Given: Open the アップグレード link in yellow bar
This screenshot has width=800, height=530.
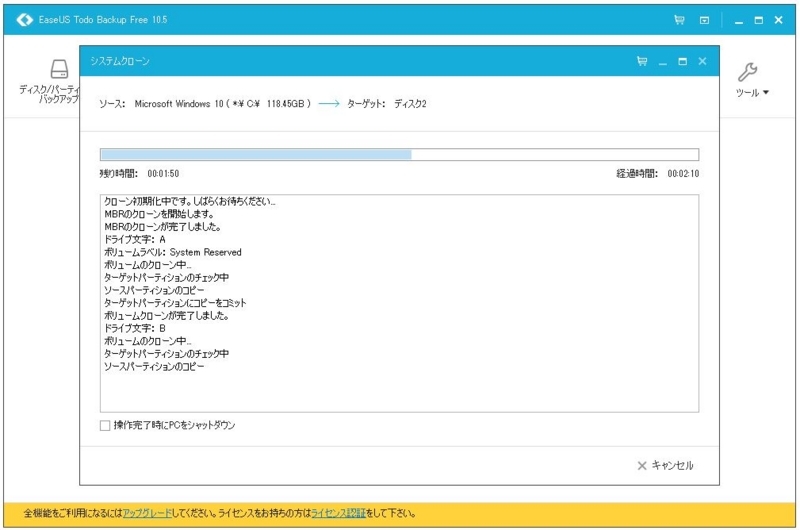Looking at the screenshot, I should tap(147, 513).
